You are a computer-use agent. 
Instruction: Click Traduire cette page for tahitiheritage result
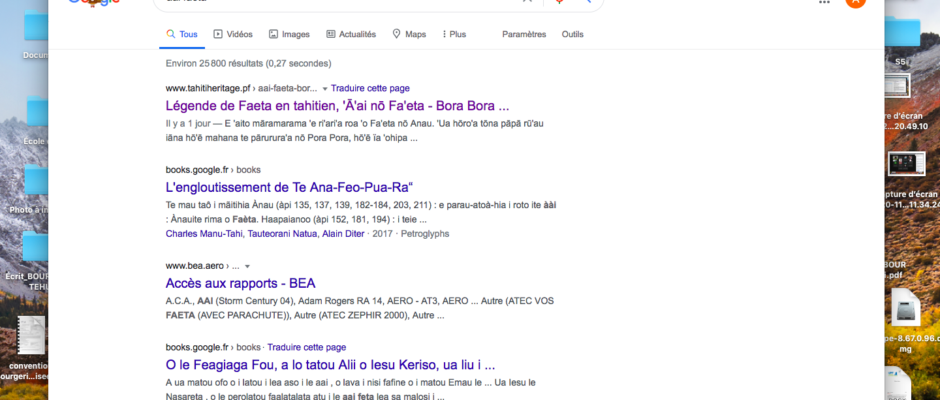(x=370, y=88)
